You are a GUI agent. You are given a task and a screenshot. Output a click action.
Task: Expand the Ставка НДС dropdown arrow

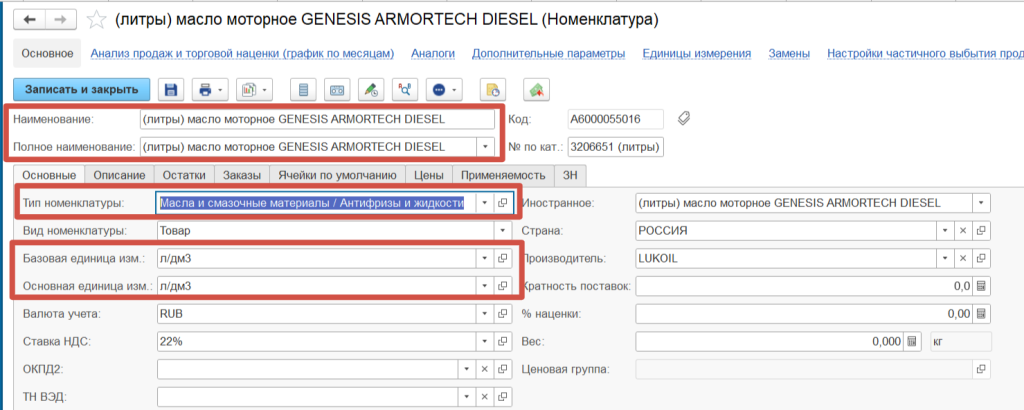485,341
